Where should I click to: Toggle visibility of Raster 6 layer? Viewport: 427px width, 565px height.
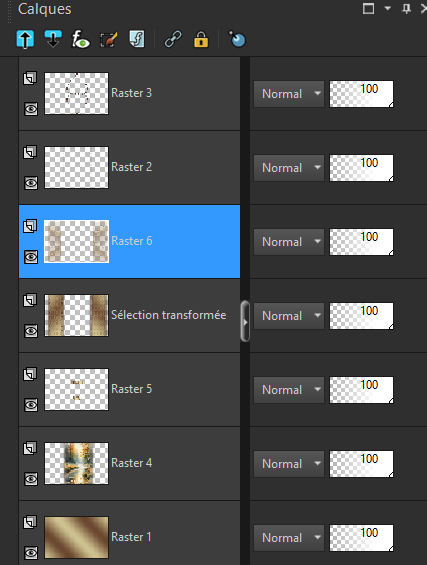click(31, 257)
